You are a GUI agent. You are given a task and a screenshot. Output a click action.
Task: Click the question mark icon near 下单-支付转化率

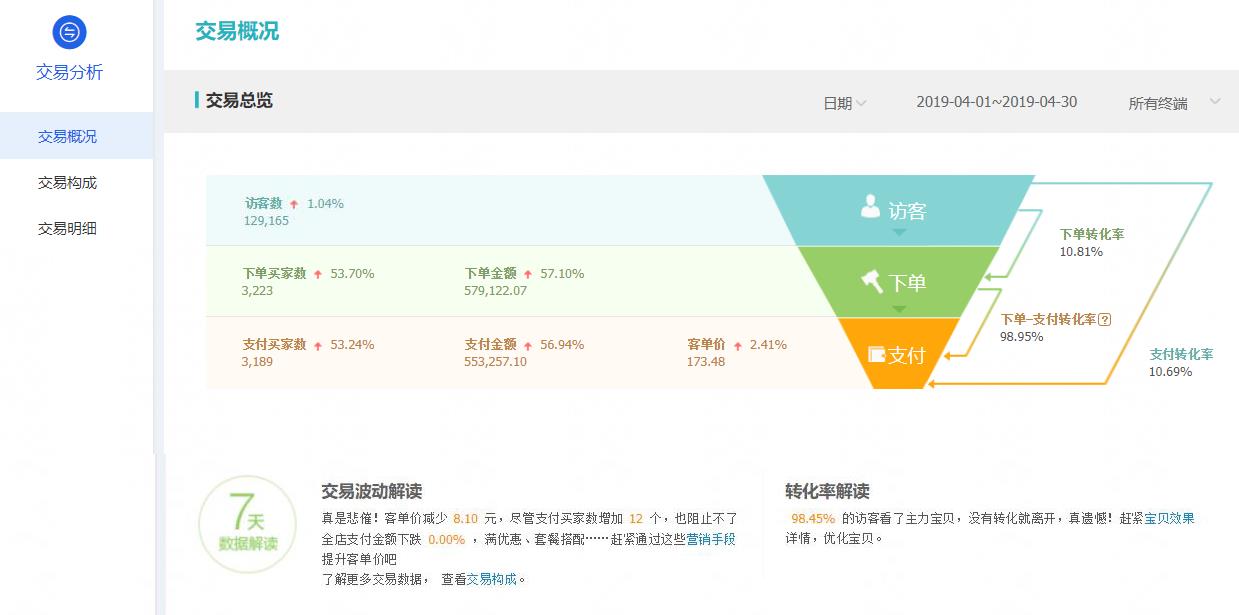[1105, 320]
